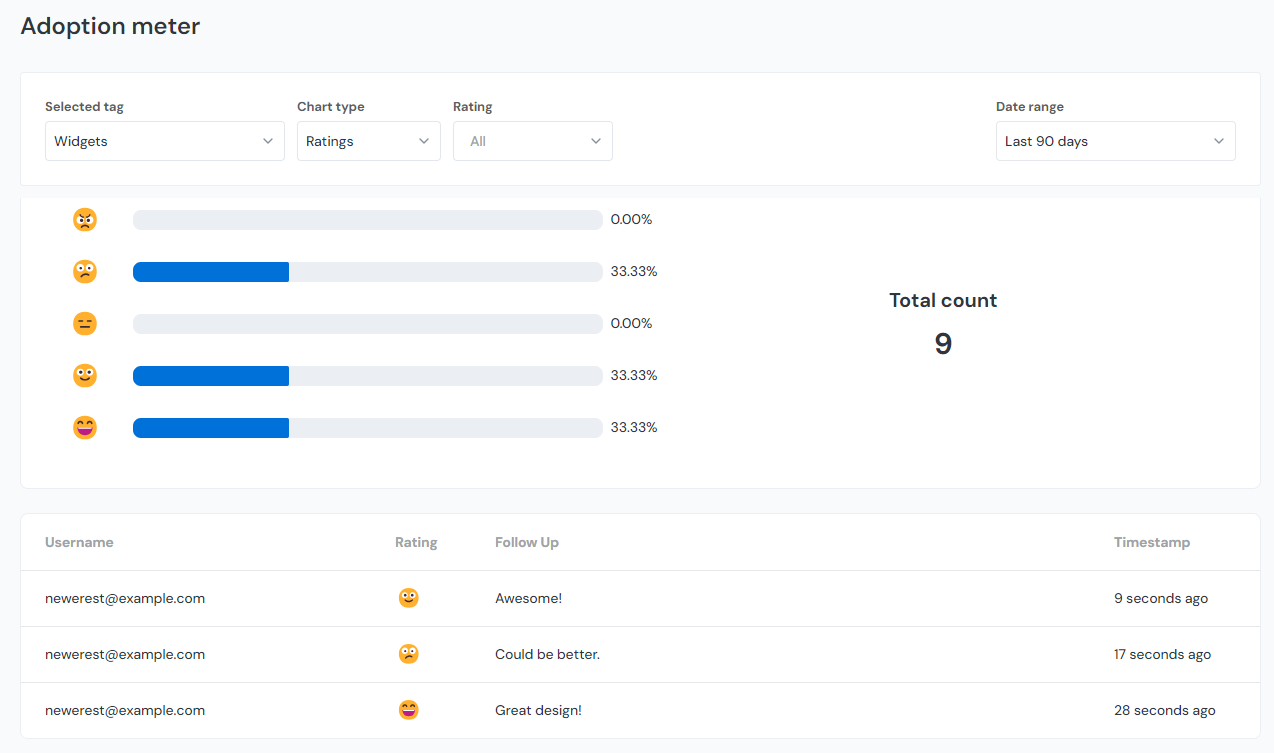Click the frowning icon on Could be better row

[x=408, y=653]
